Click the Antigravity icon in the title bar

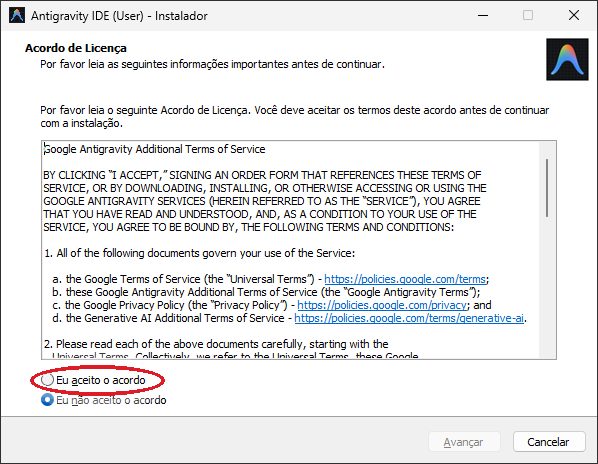[x=17, y=16]
